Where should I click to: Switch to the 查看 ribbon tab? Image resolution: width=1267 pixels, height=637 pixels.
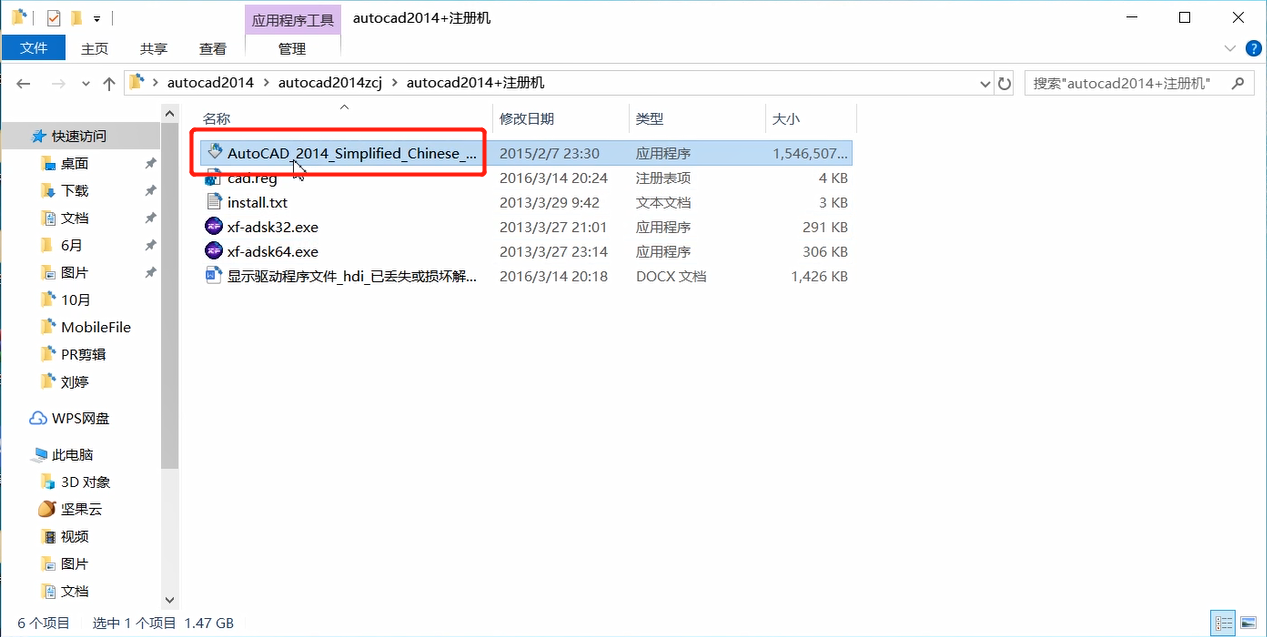pyautogui.click(x=212, y=47)
